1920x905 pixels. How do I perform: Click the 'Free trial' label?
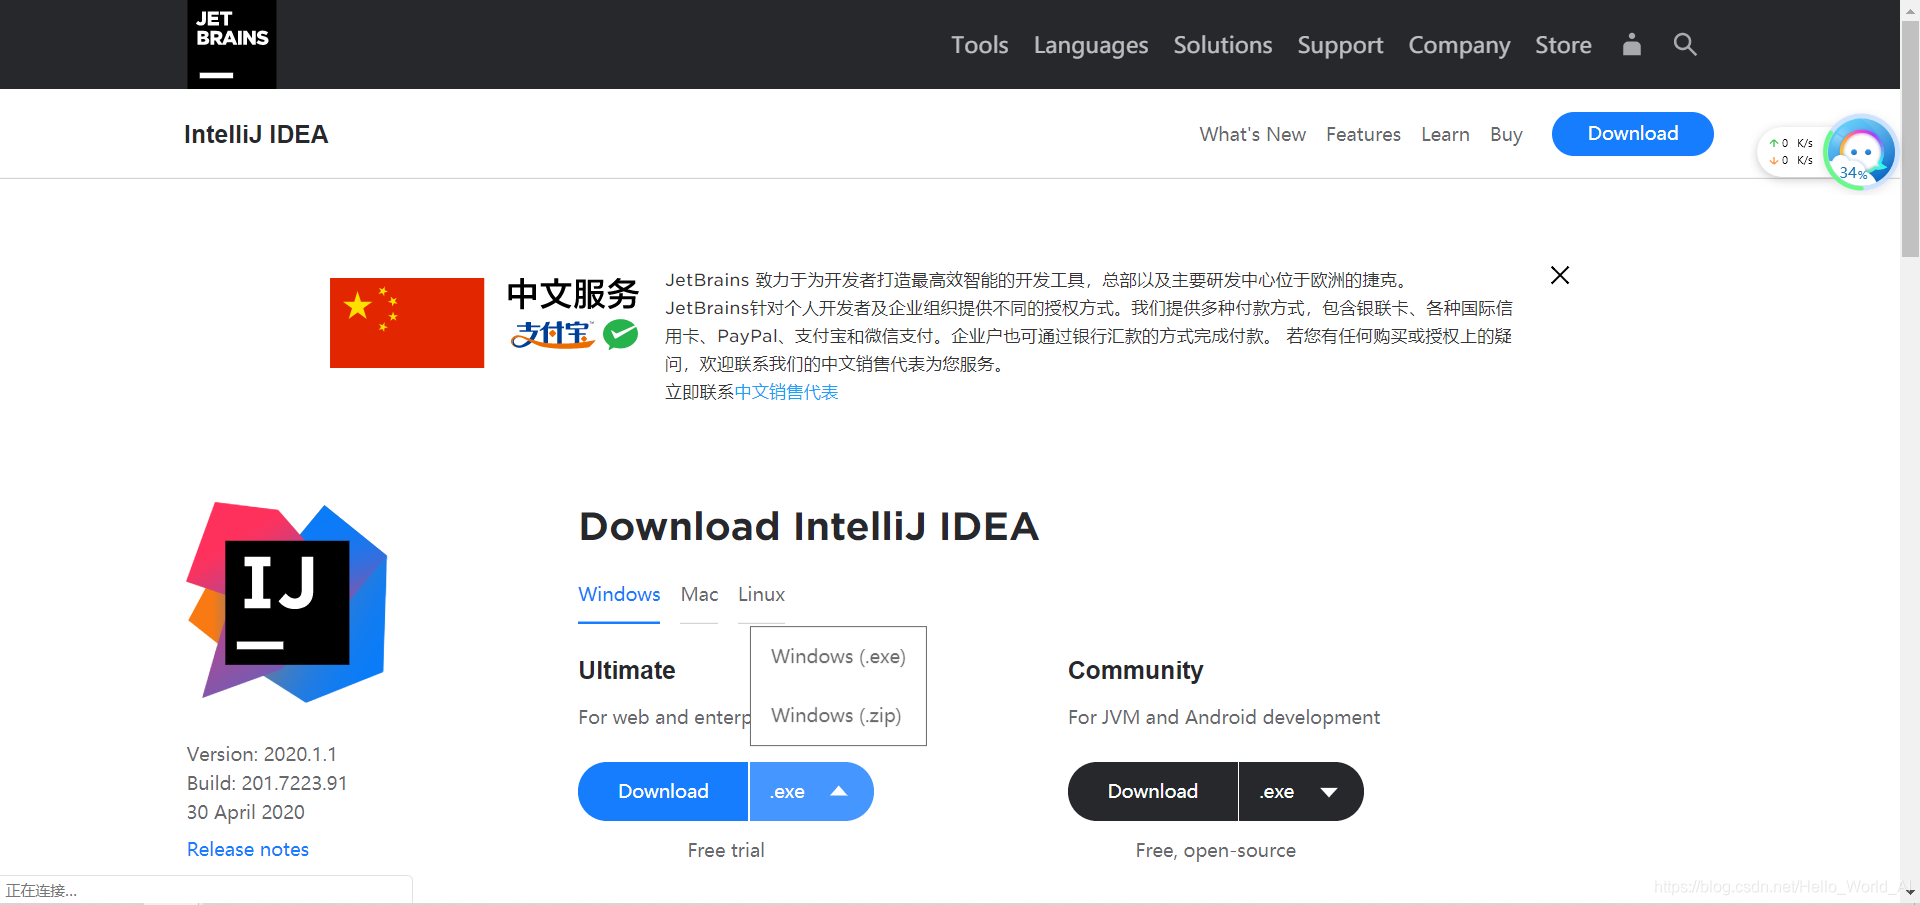[726, 850]
